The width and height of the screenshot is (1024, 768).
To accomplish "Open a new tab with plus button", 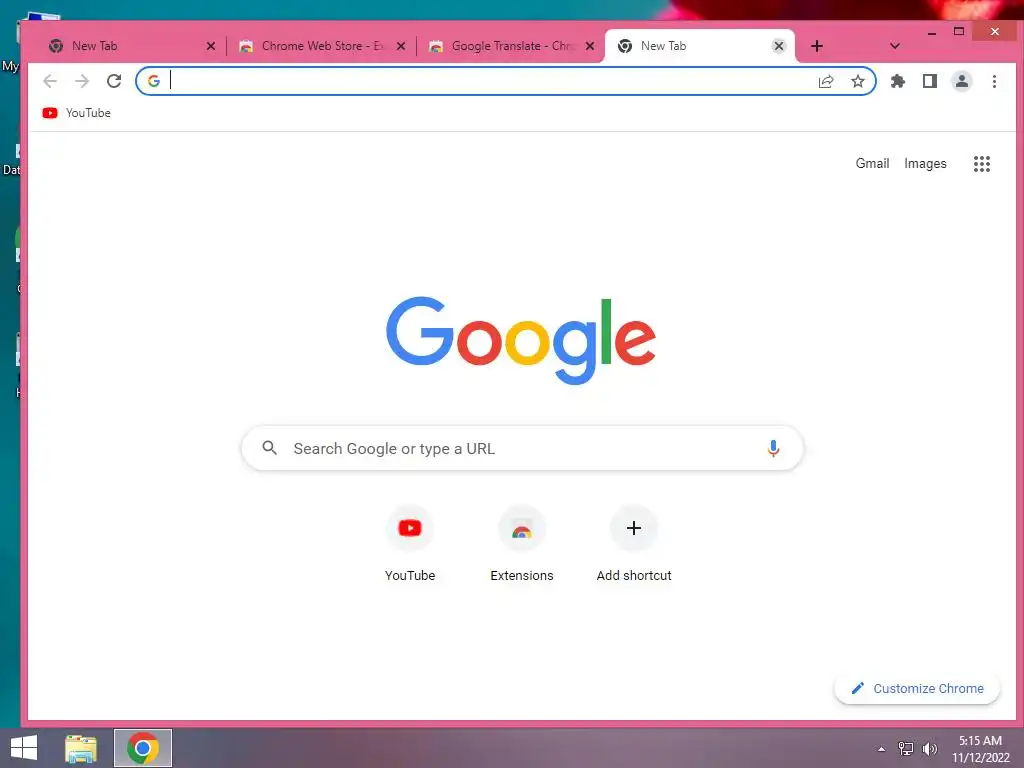I will (x=816, y=46).
